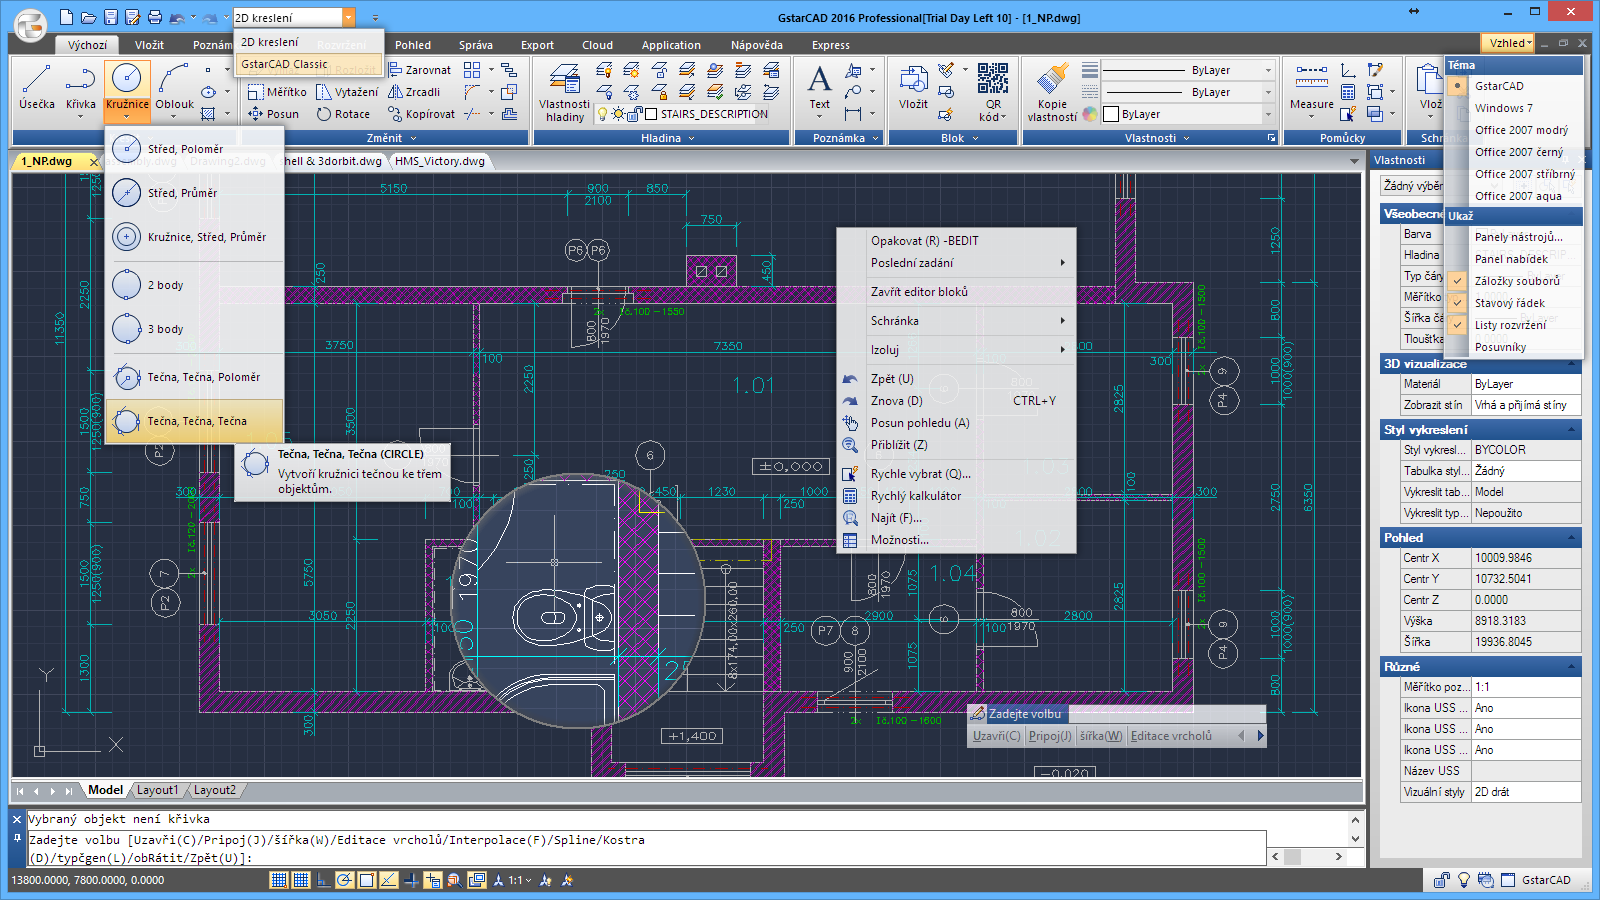The width and height of the screenshot is (1600, 900).
Task: Toggle grid display in status bar
Action: (x=301, y=880)
